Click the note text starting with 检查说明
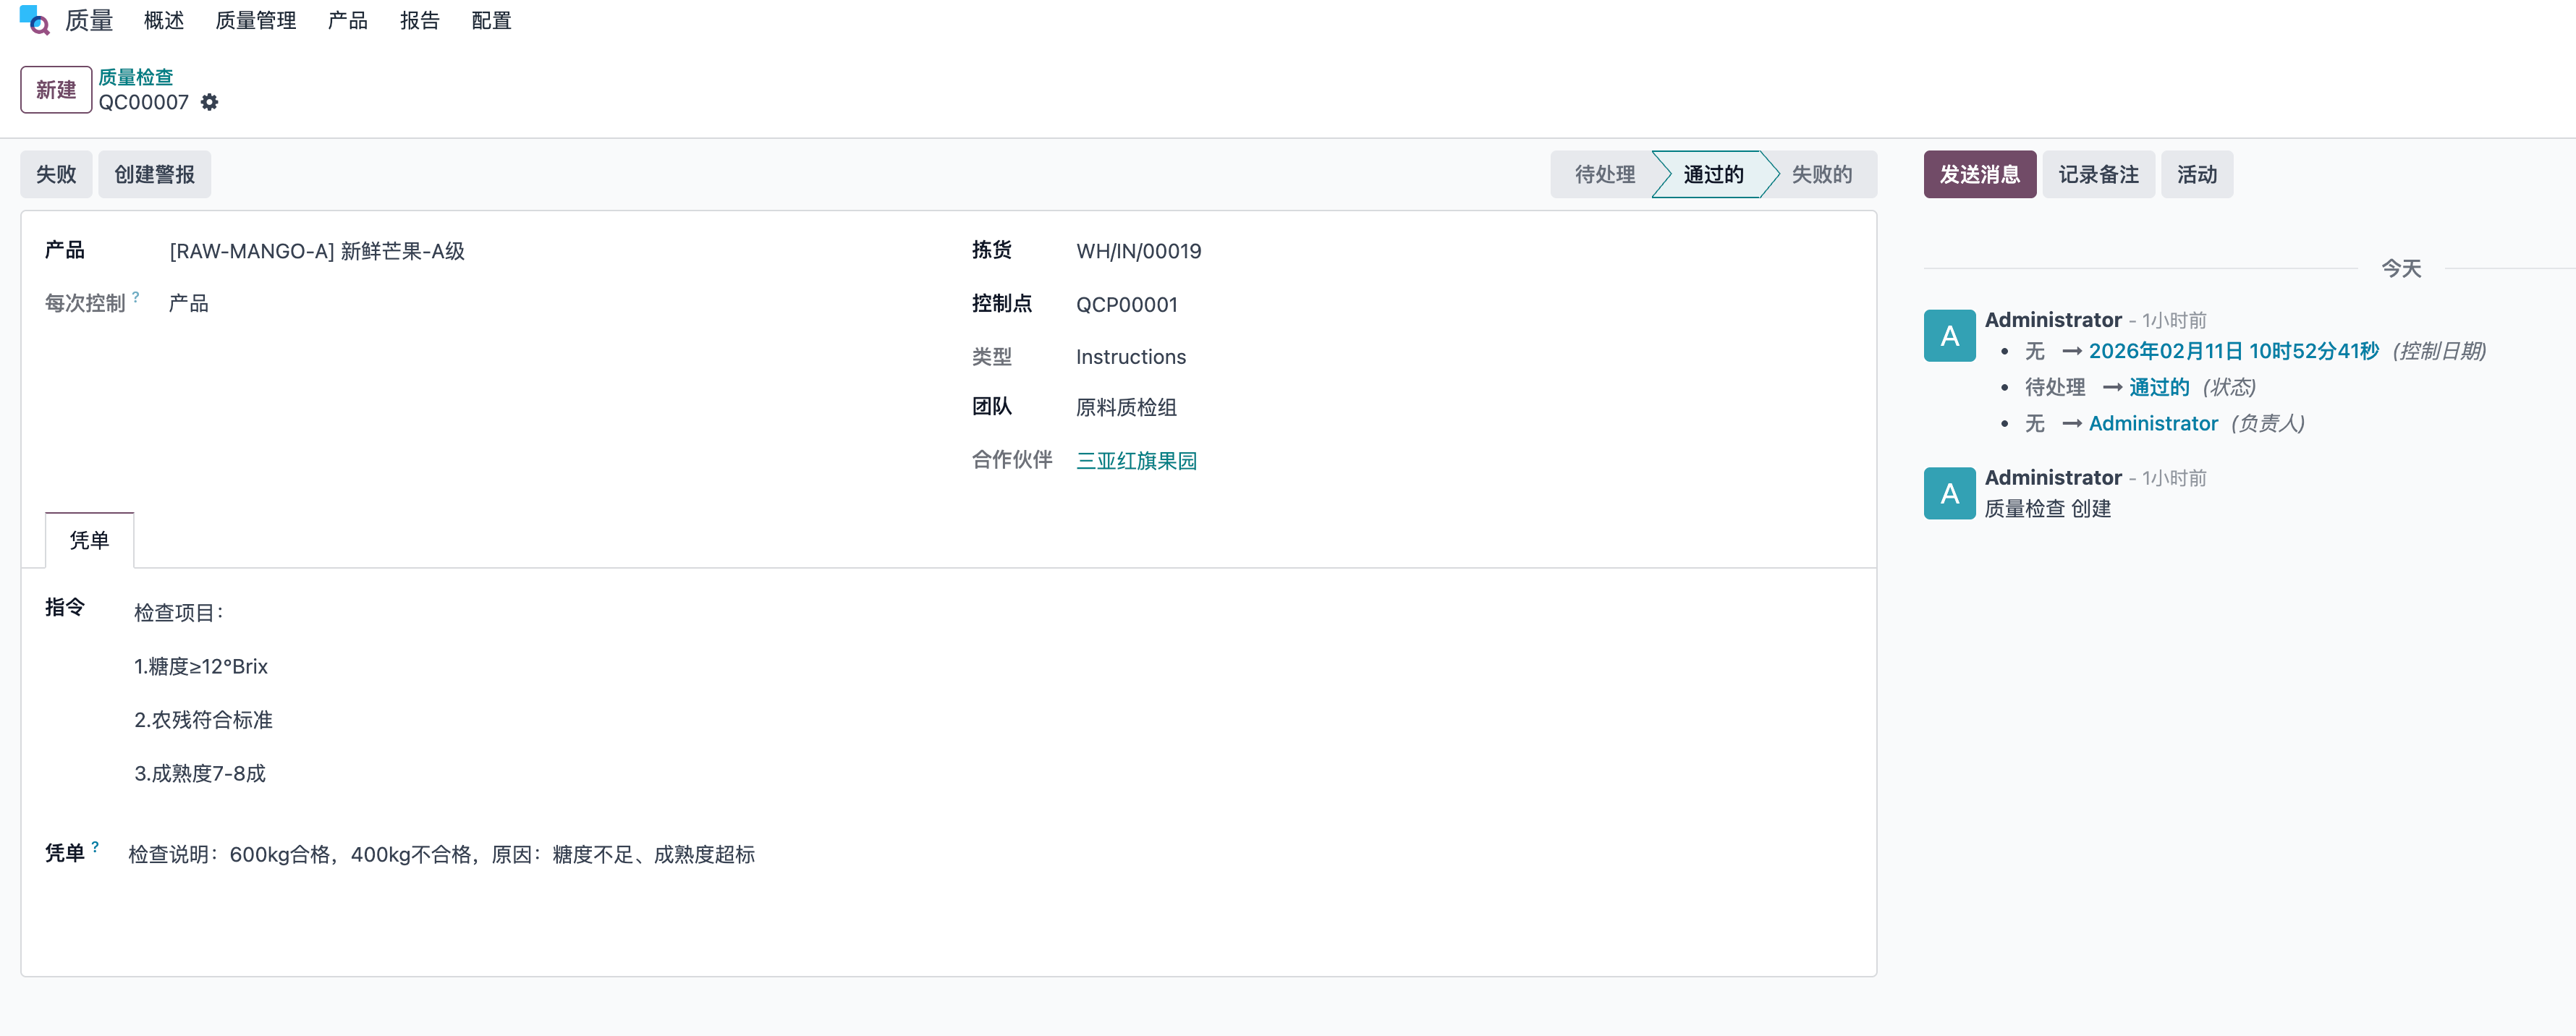 (x=441, y=854)
